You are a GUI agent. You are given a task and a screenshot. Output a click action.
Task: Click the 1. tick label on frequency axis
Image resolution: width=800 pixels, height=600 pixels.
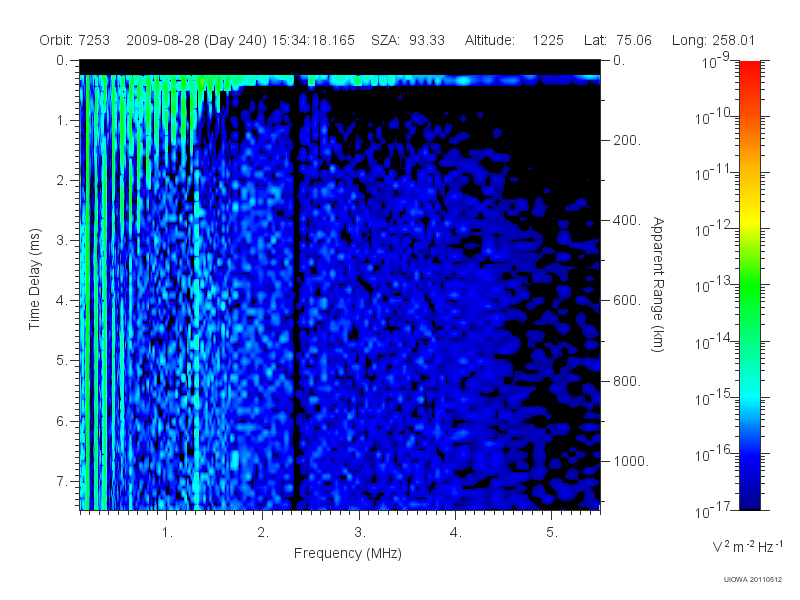point(167,533)
